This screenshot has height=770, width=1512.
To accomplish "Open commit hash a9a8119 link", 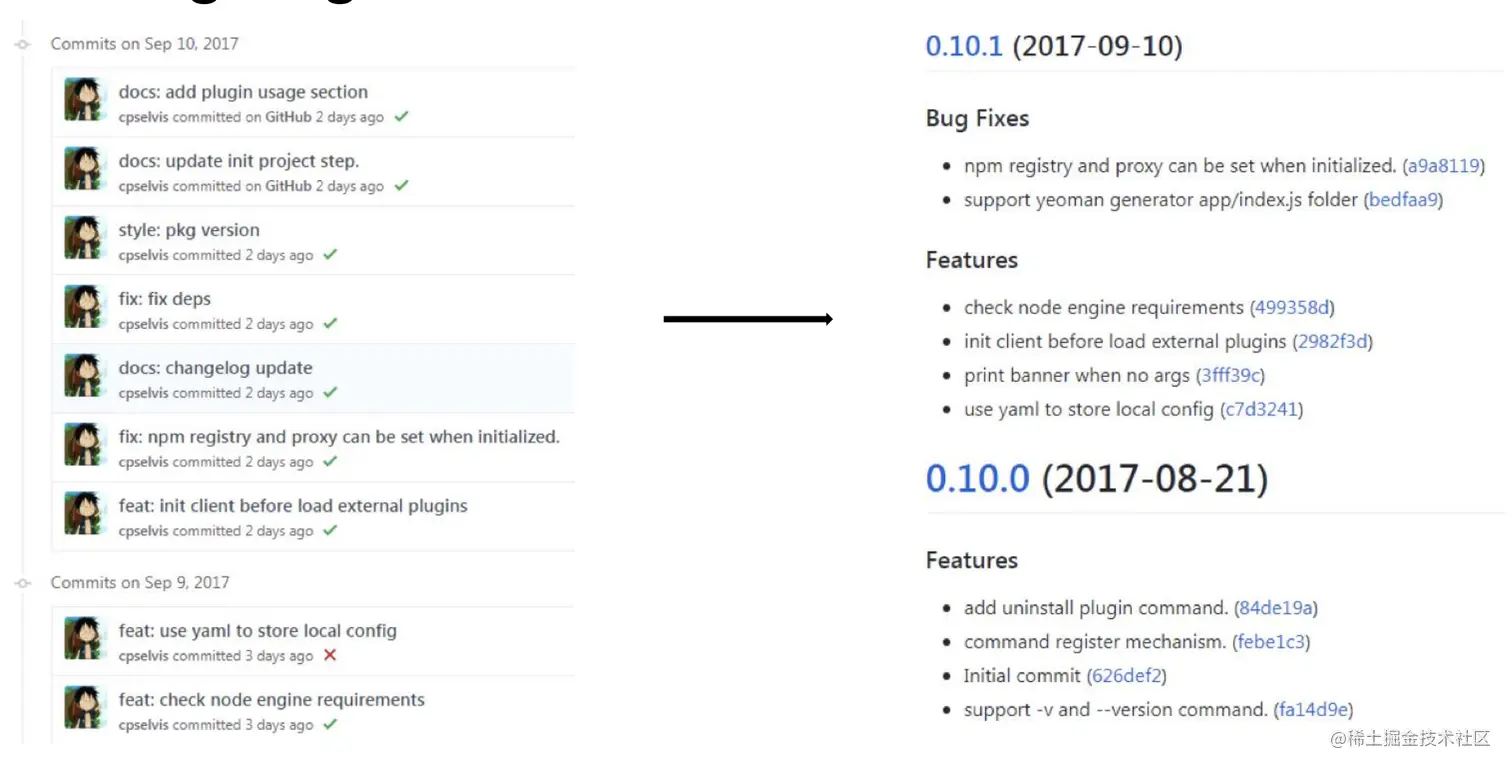I will click(1443, 166).
